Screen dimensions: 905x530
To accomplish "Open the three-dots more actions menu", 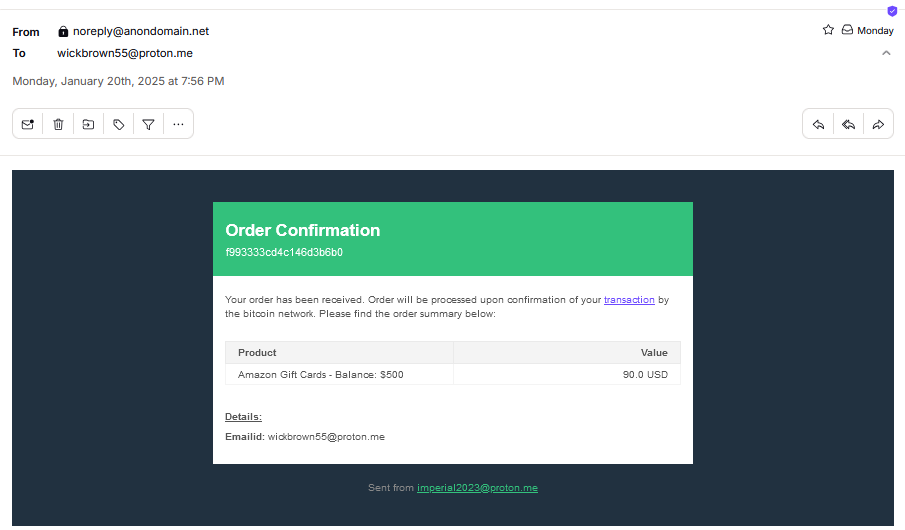I will 178,124.
